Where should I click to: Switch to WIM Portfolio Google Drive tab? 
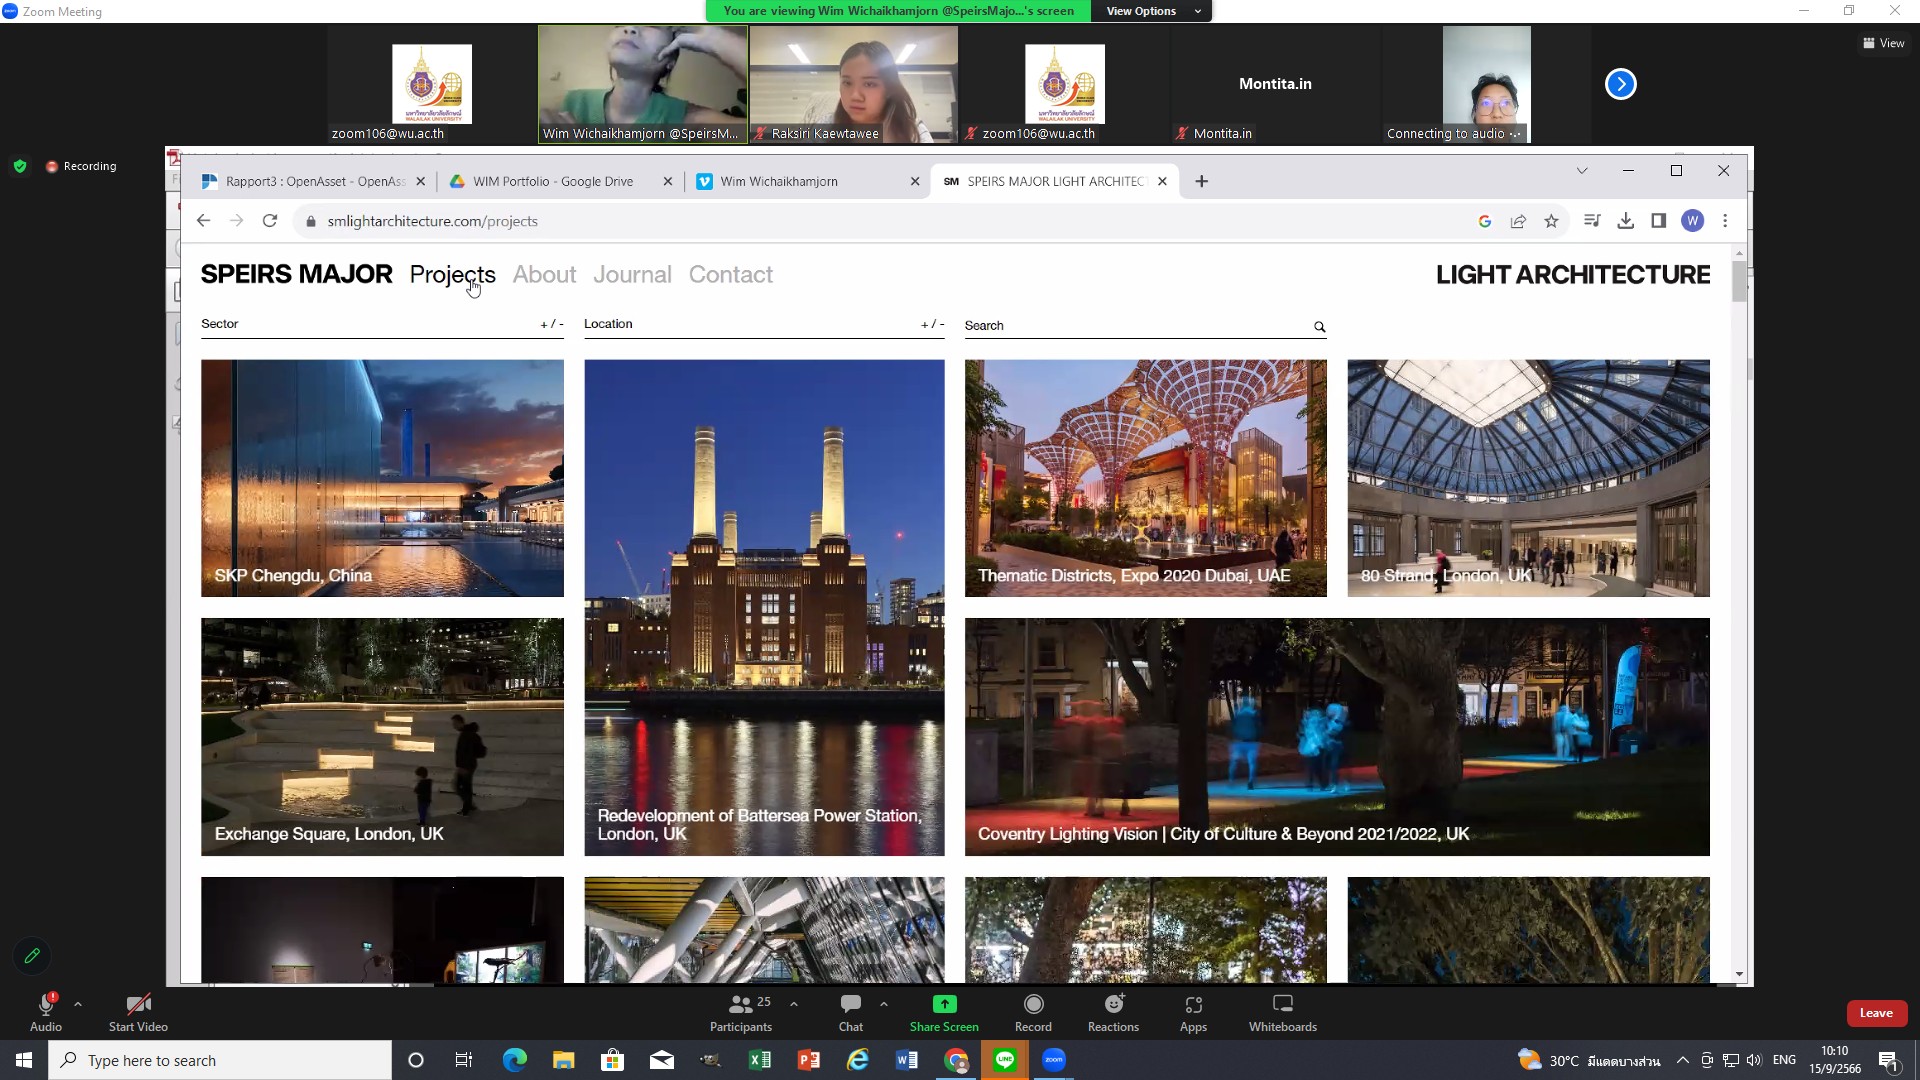tap(553, 181)
